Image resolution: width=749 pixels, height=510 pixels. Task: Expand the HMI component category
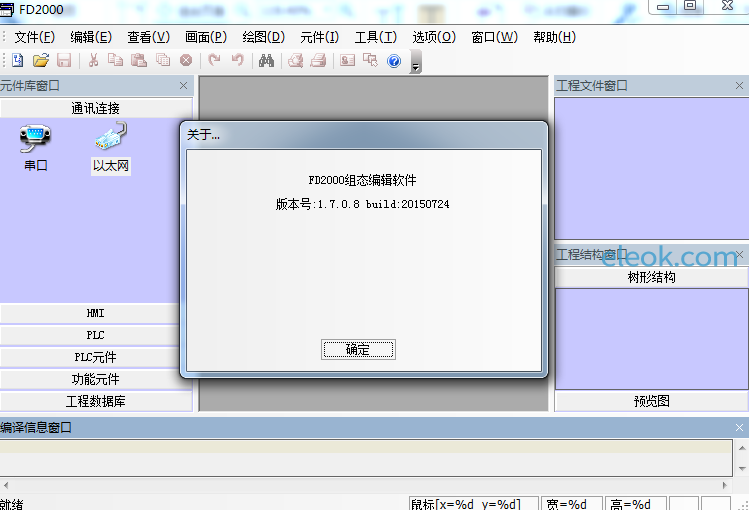(x=96, y=313)
